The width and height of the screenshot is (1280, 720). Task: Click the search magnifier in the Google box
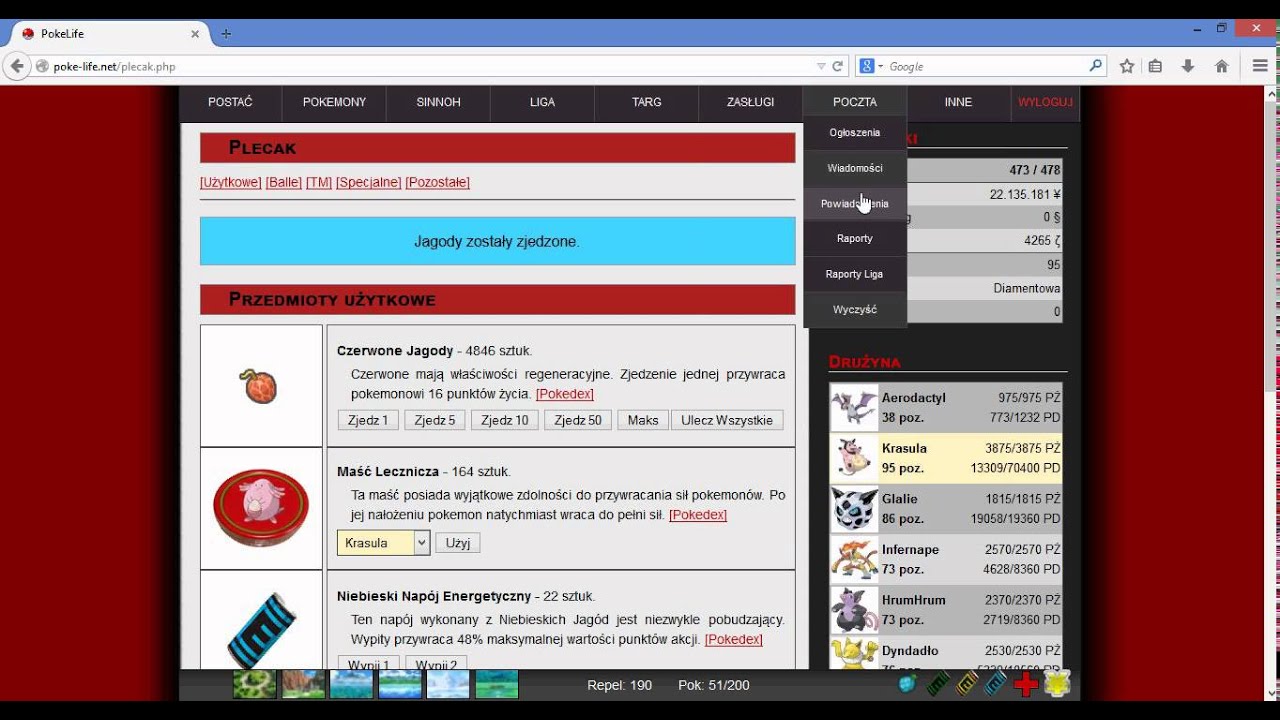(1096, 66)
